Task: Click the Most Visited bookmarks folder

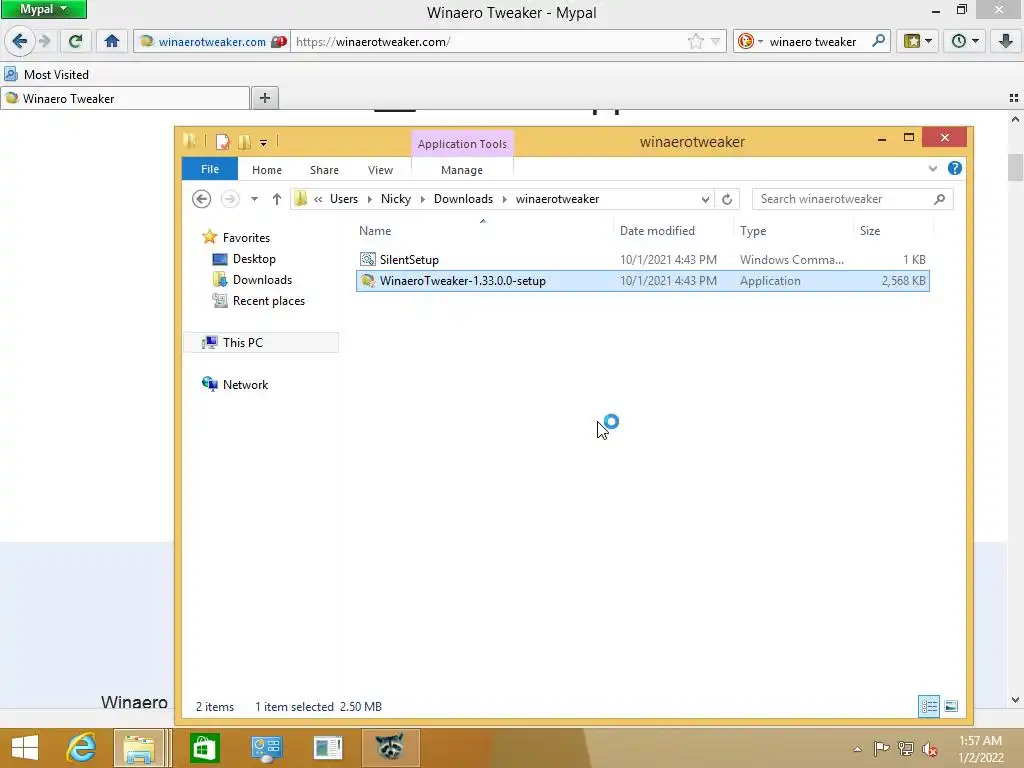Action: 46,74
